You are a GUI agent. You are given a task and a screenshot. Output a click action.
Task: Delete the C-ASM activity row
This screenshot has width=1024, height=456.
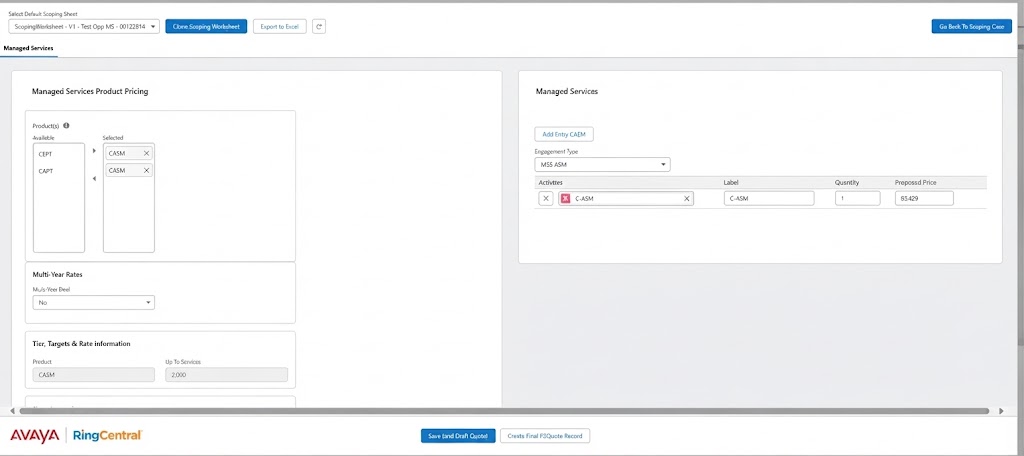(x=547, y=199)
